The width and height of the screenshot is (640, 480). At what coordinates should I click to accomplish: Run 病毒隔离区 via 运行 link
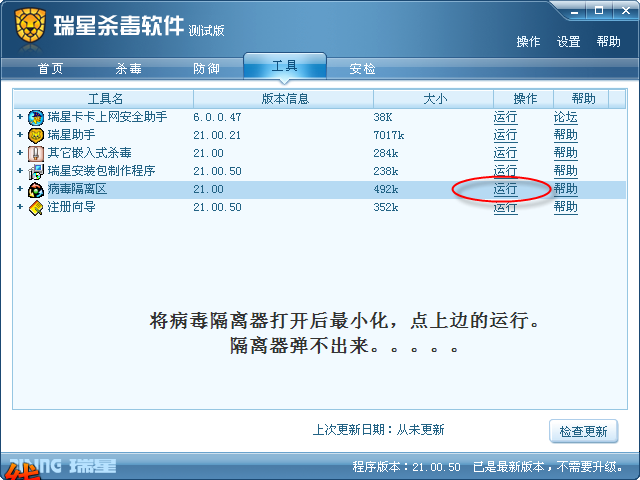505,189
